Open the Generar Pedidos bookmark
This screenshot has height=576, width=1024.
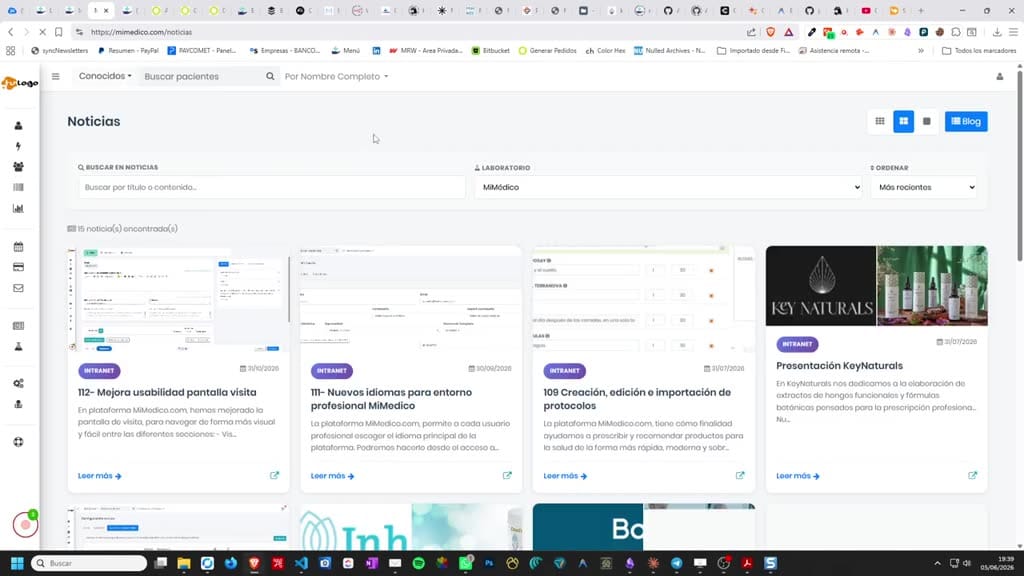point(547,50)
